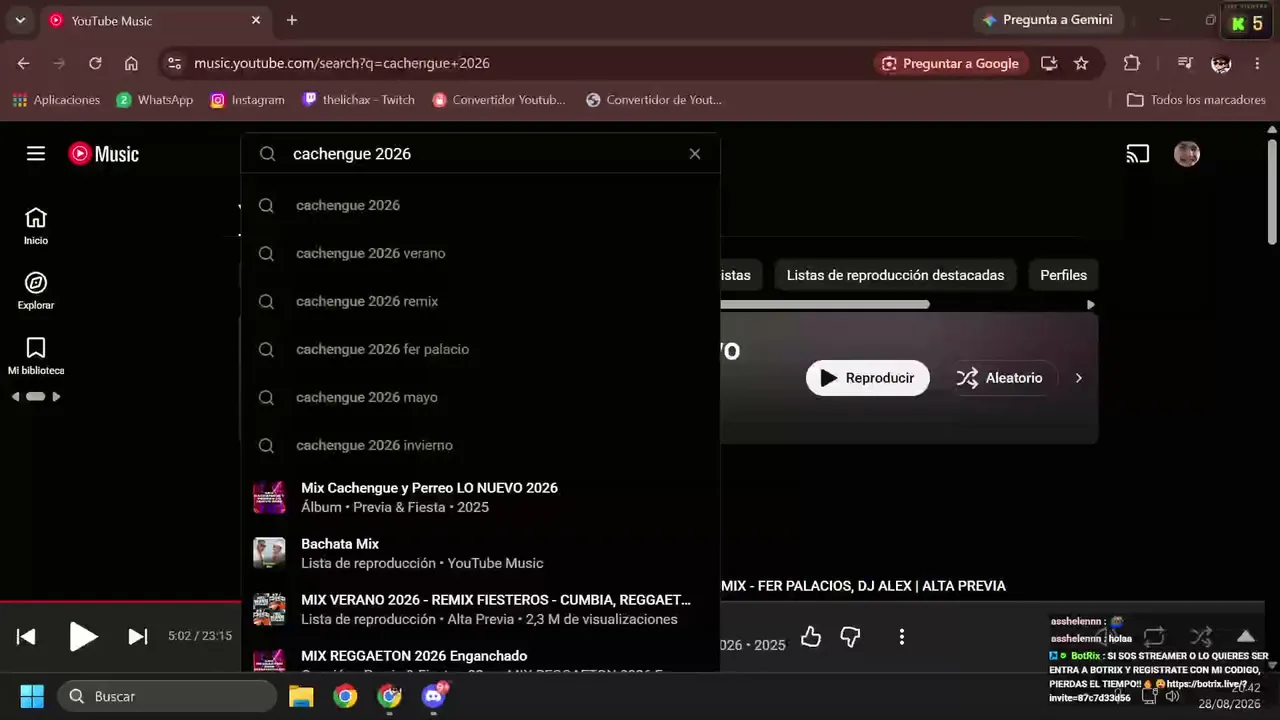Select suggestion "cachengue 2026 invierno"

point(480,445)
